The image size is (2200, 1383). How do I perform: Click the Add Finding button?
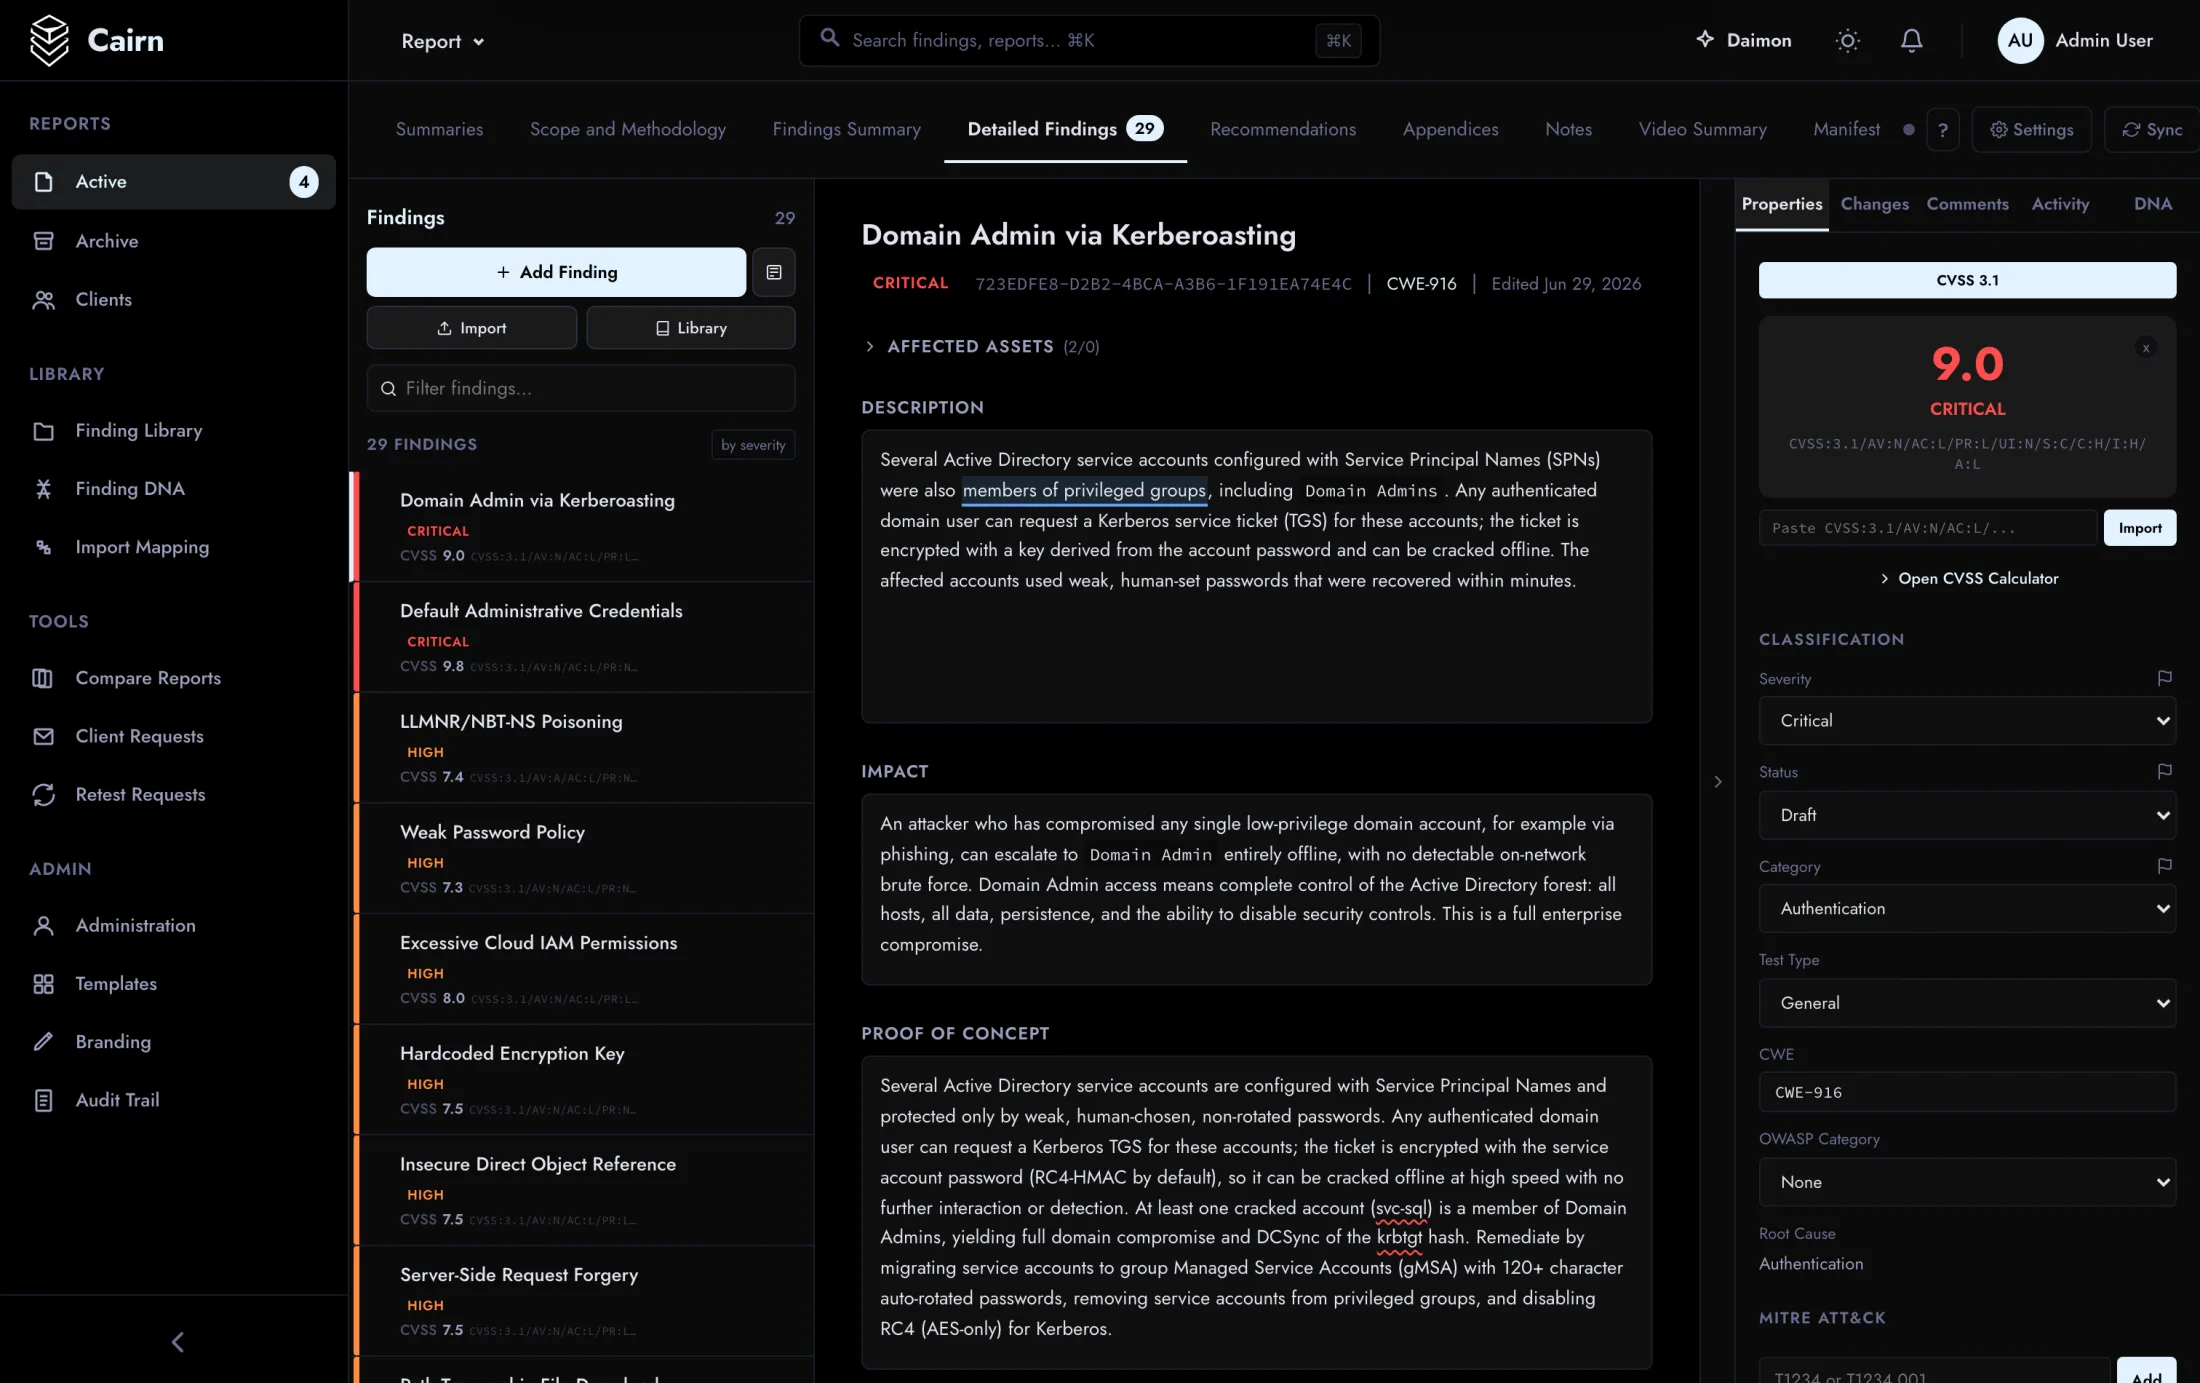coord(556,272)
